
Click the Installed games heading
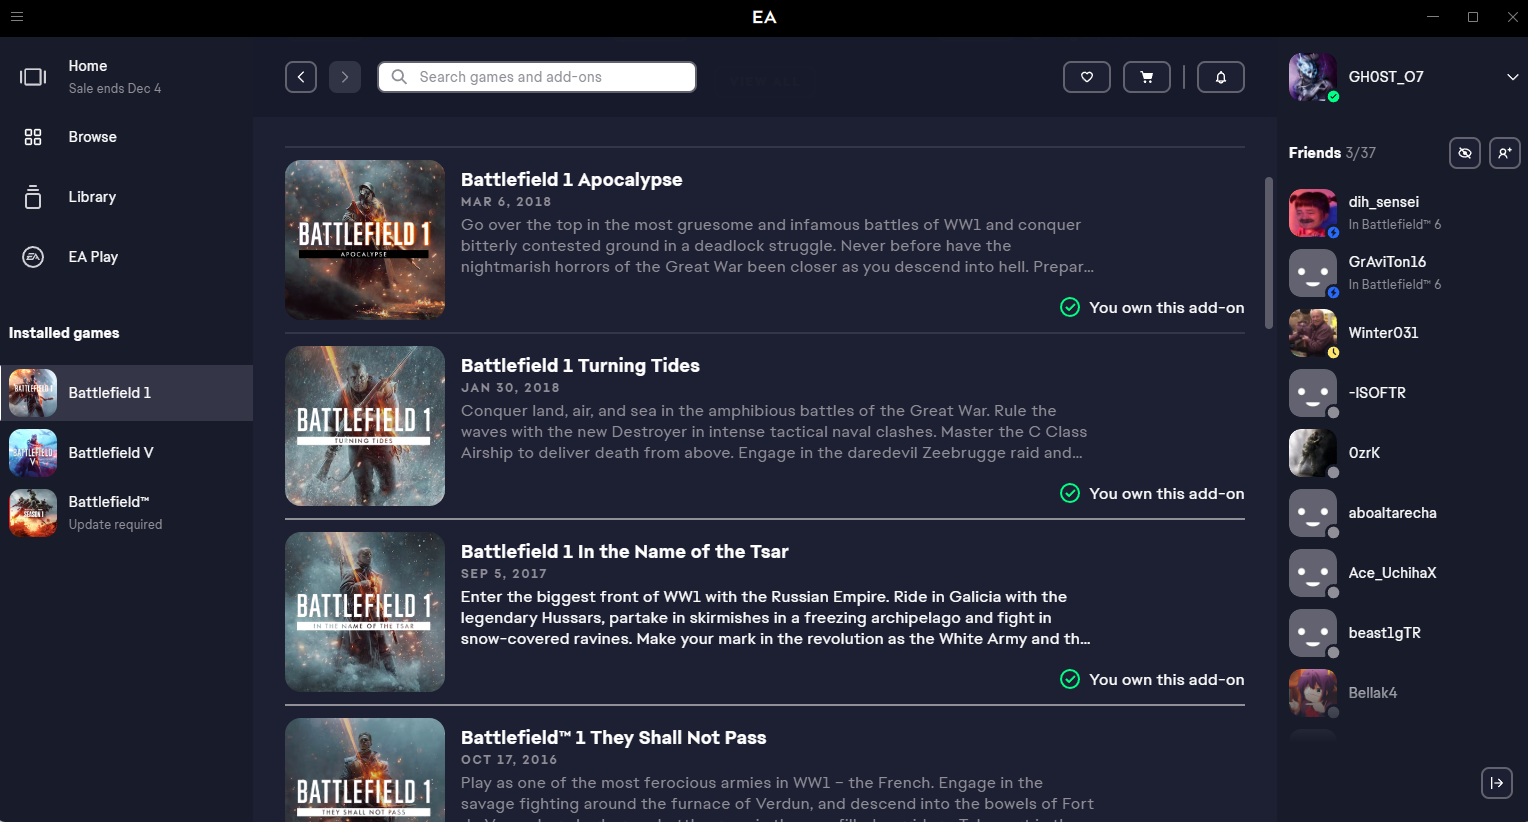coord(64,333)
